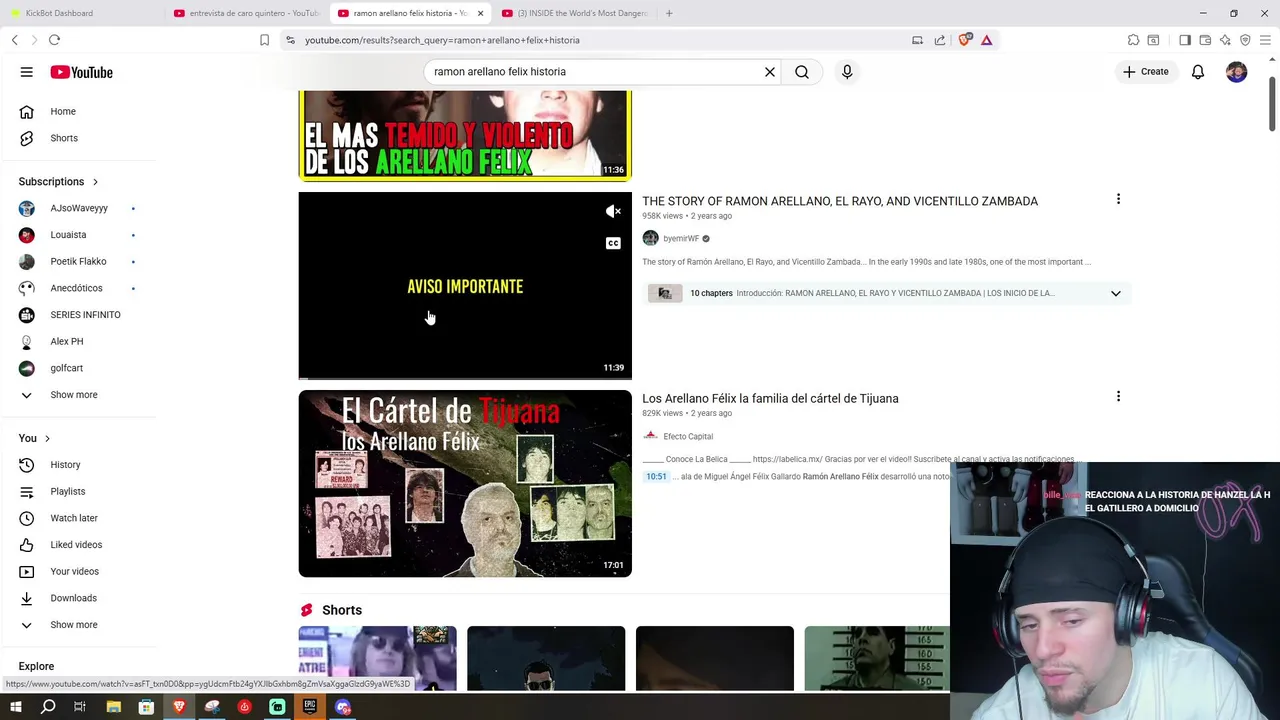1280x720 pixels.
Task: Open THE STORY OF RAMON ARELLANO video title
Action: pos(840,201)
